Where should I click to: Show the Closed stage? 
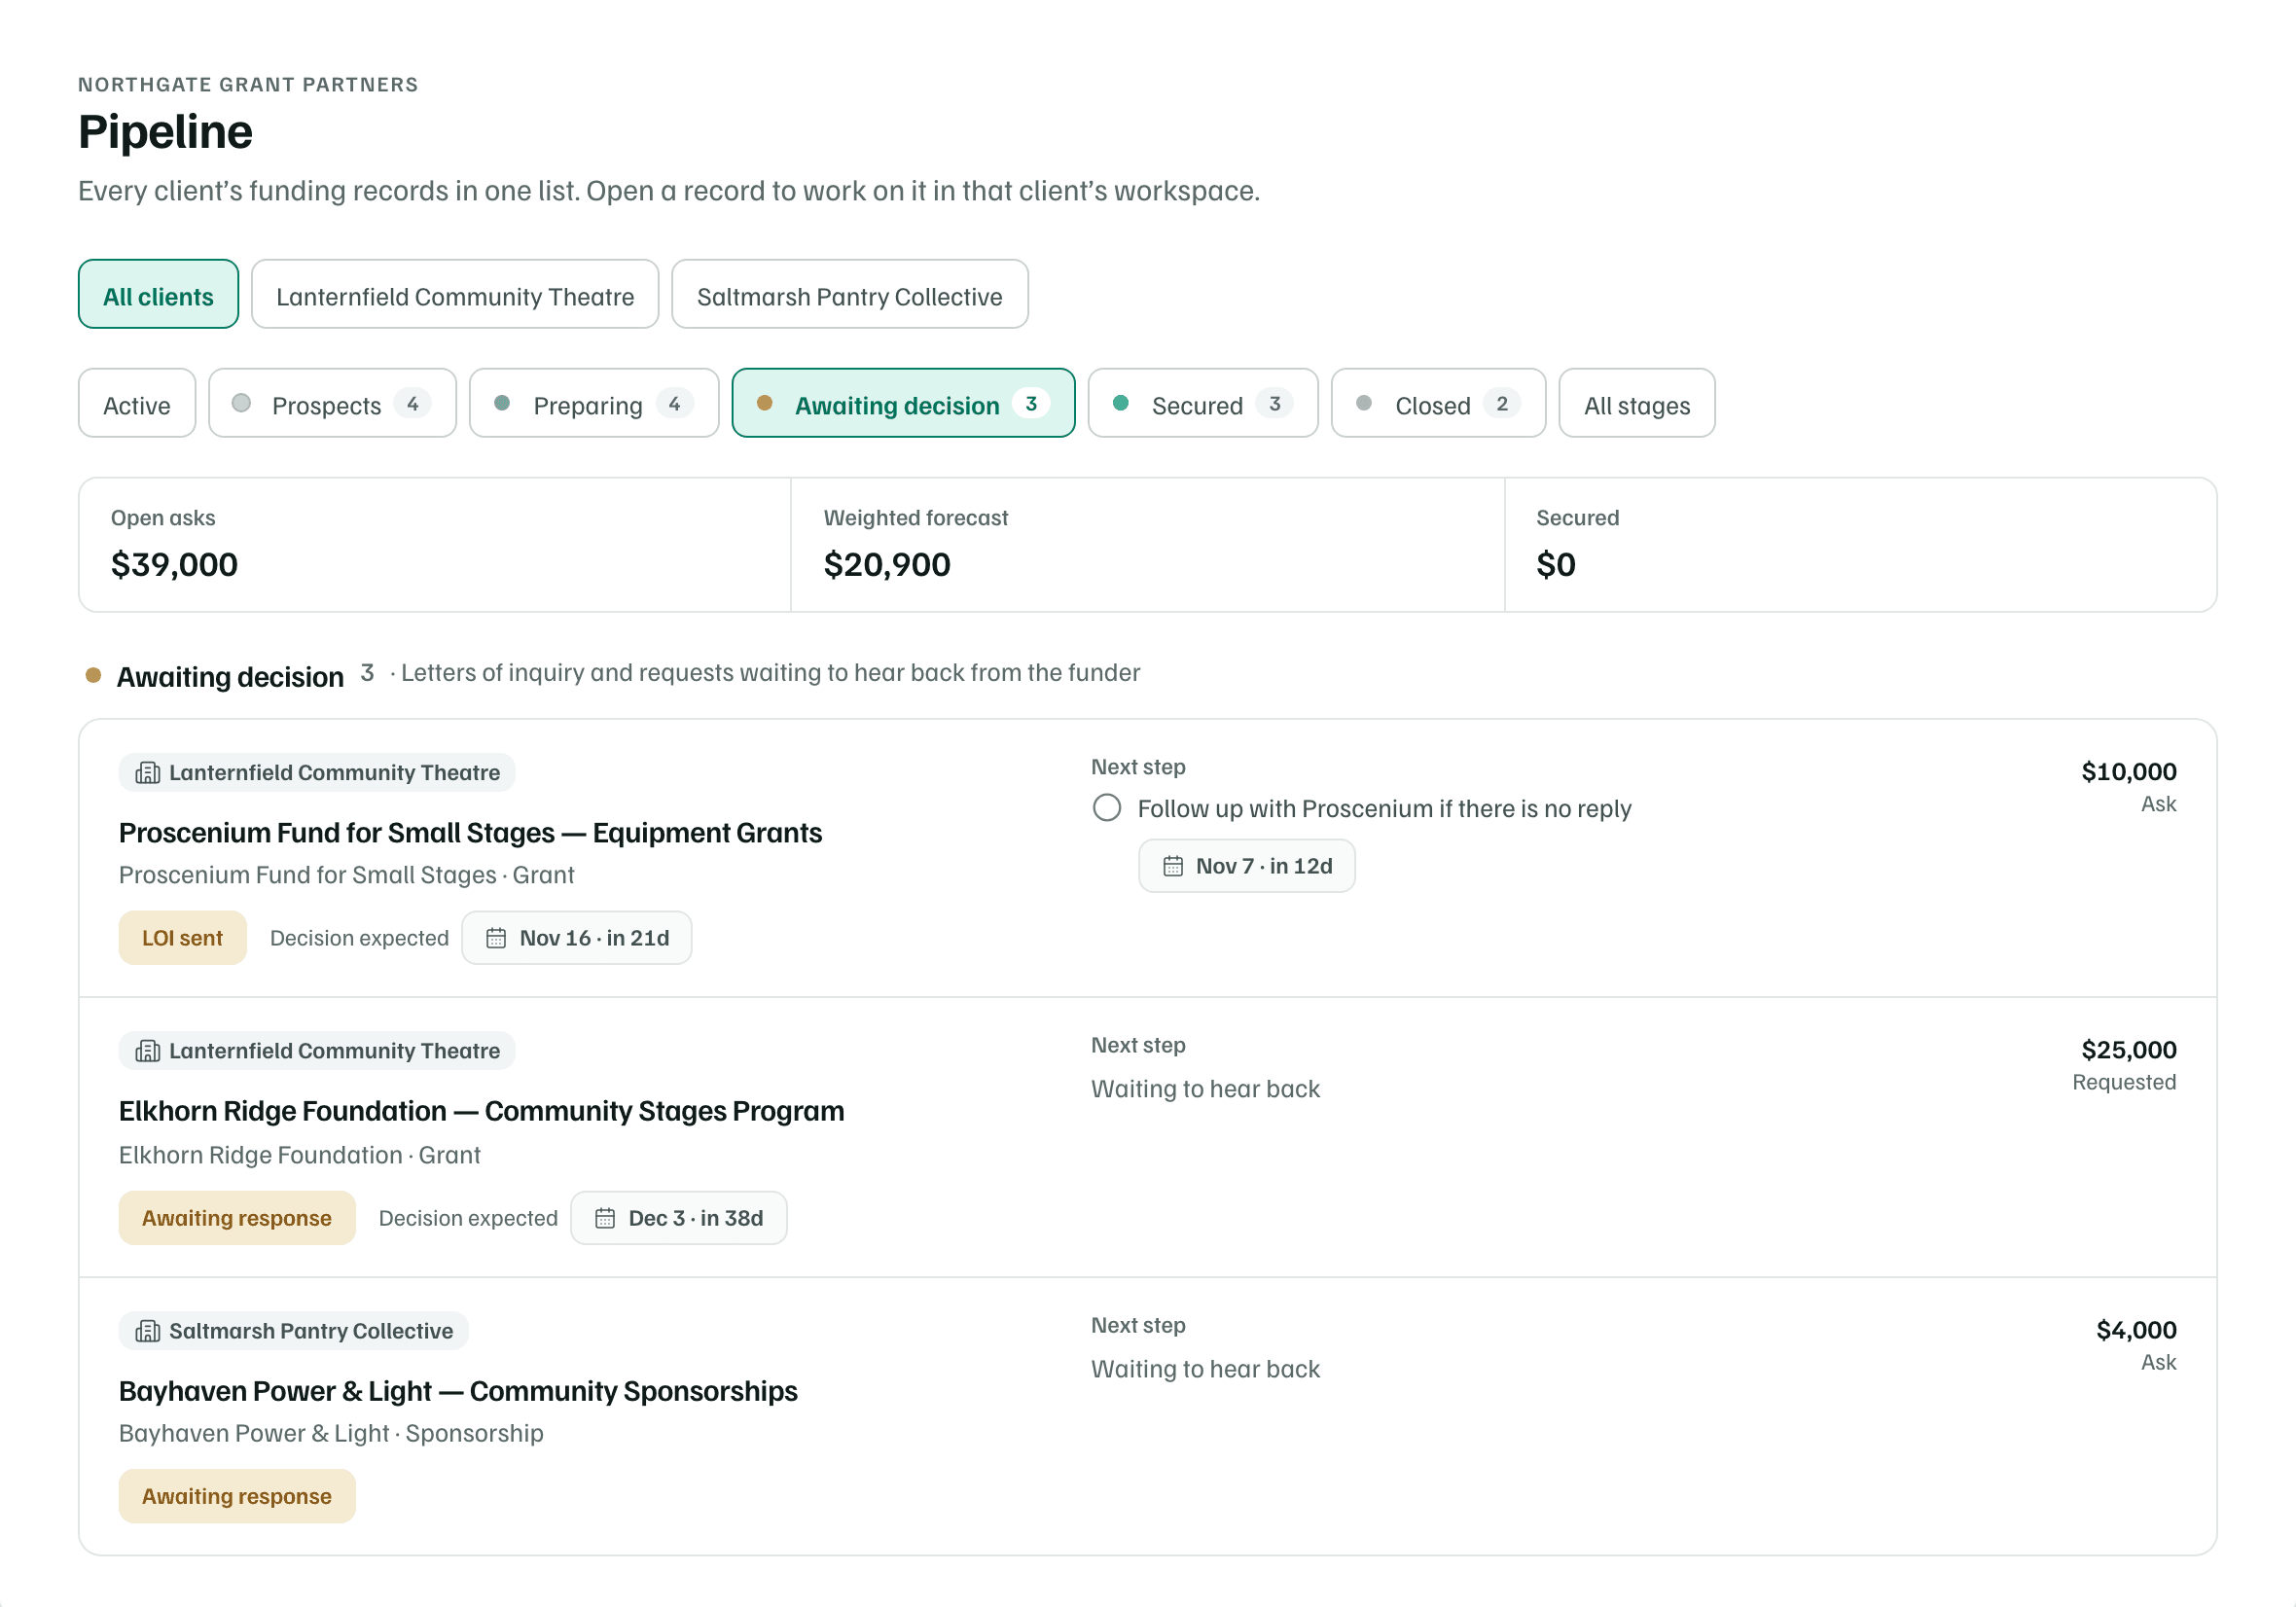point(1439,404)
